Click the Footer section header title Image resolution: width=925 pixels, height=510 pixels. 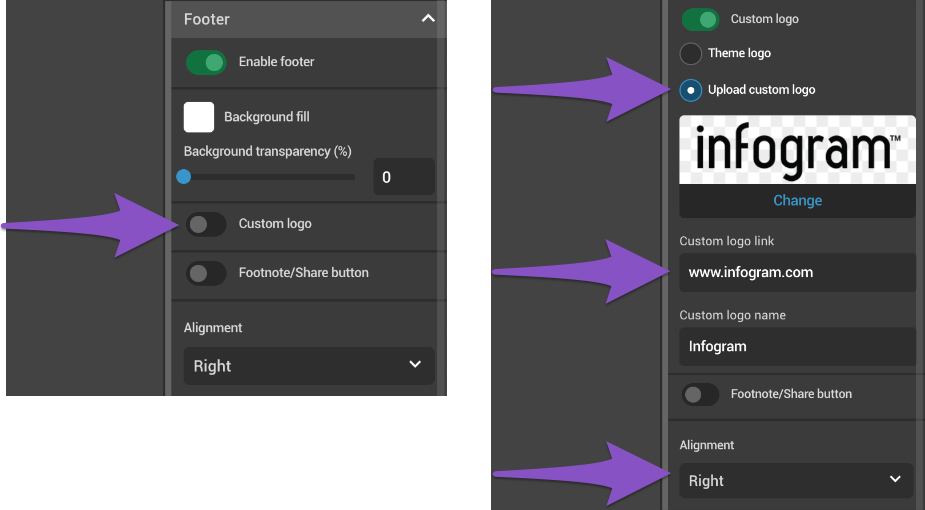(207, 19)
